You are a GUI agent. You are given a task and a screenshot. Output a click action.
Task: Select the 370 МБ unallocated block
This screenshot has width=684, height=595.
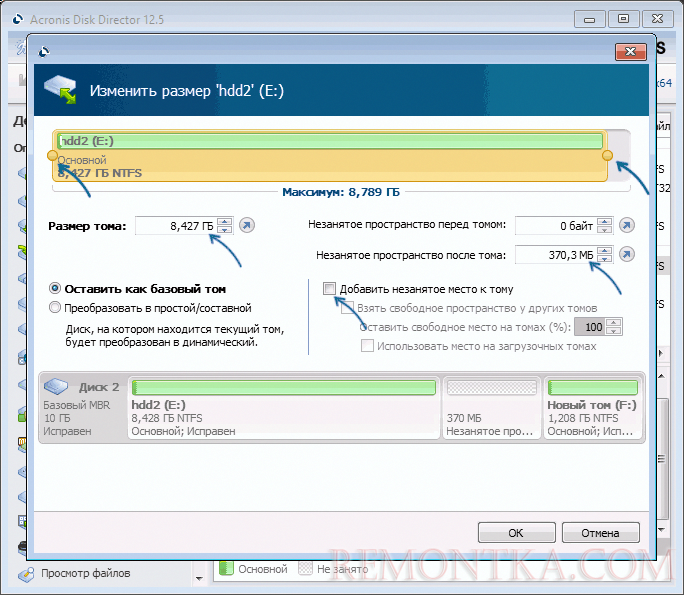[x=492, y=408]
